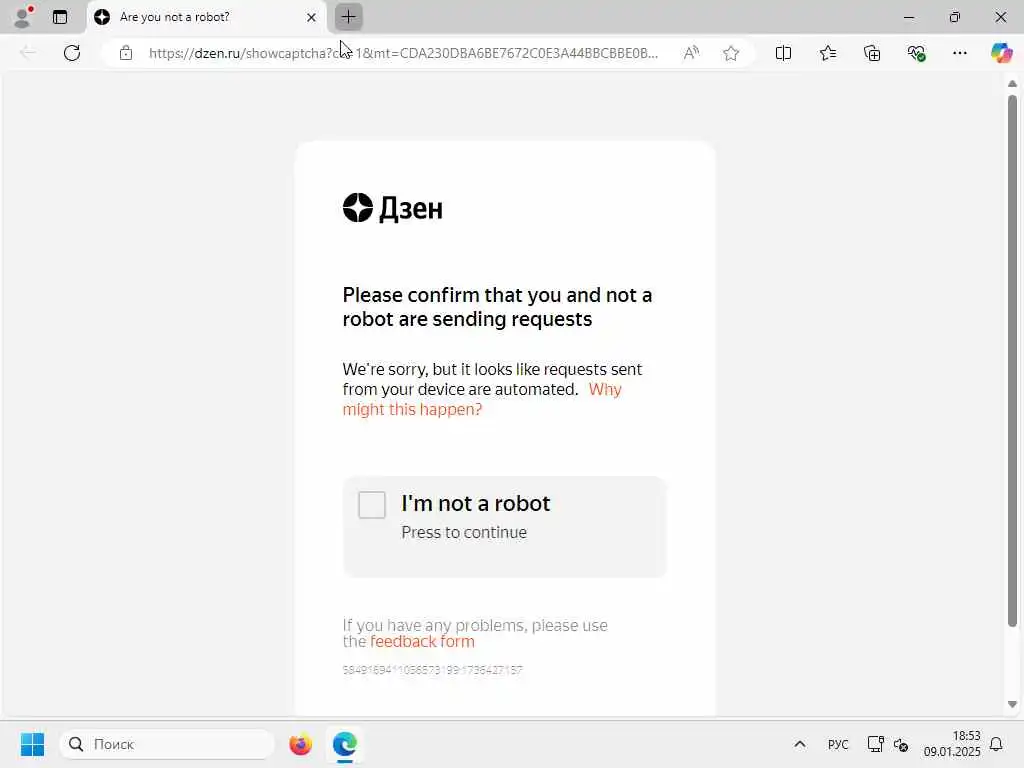Launch Firefox from the taskbar
Screen dimensions: 1024x768
pos(300,744)
